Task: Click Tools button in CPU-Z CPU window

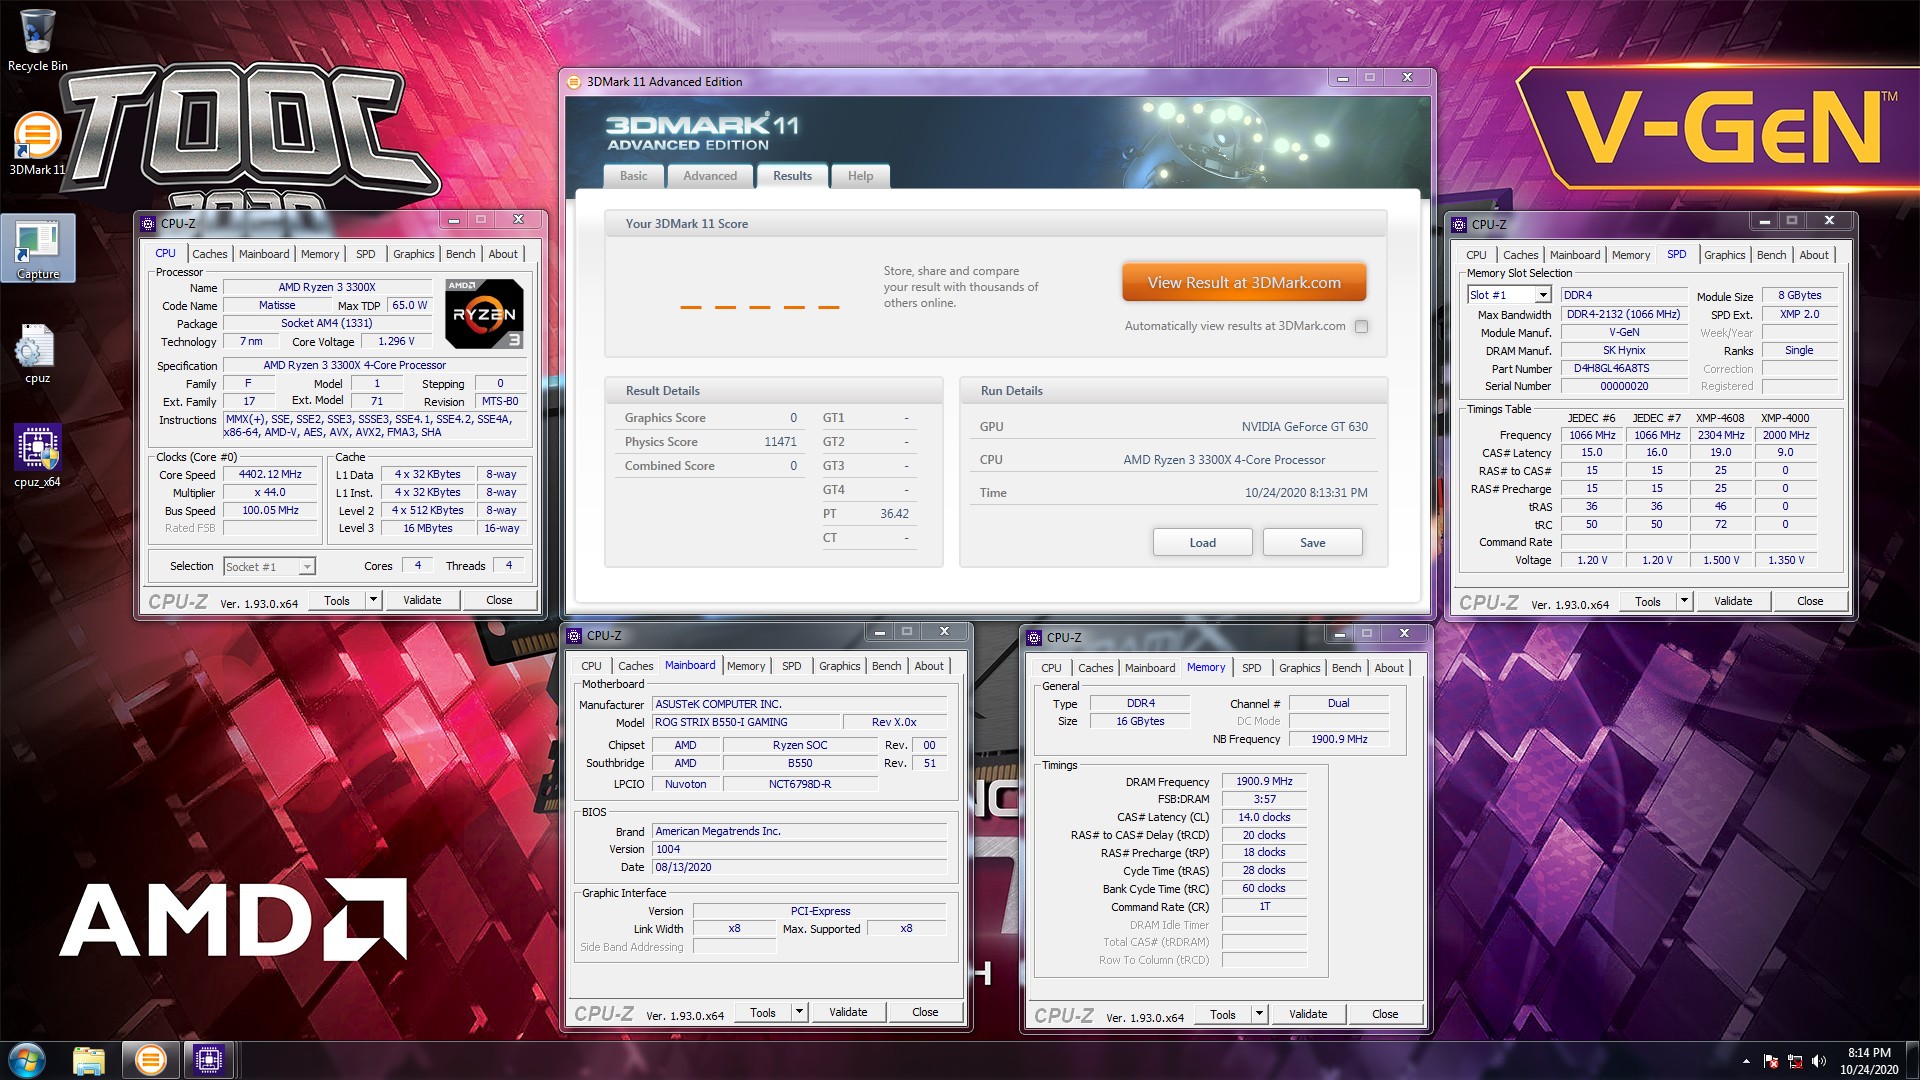Action: (x=337, y=600)
